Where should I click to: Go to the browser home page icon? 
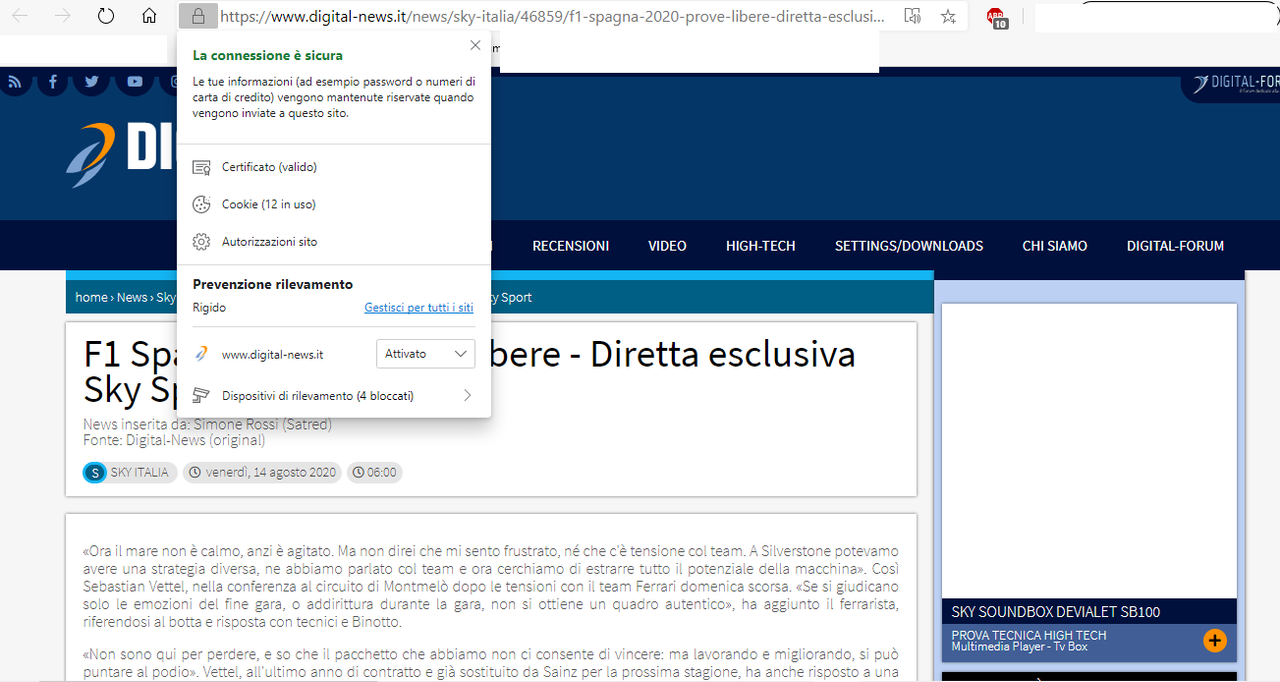(x=149, y=16)
